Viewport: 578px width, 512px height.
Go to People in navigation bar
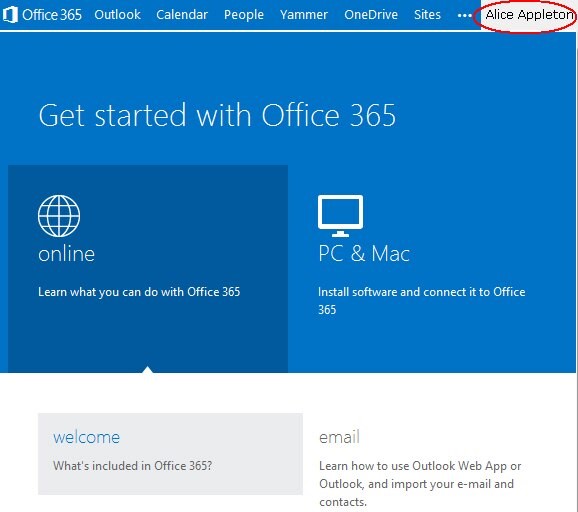click(244, 15)
